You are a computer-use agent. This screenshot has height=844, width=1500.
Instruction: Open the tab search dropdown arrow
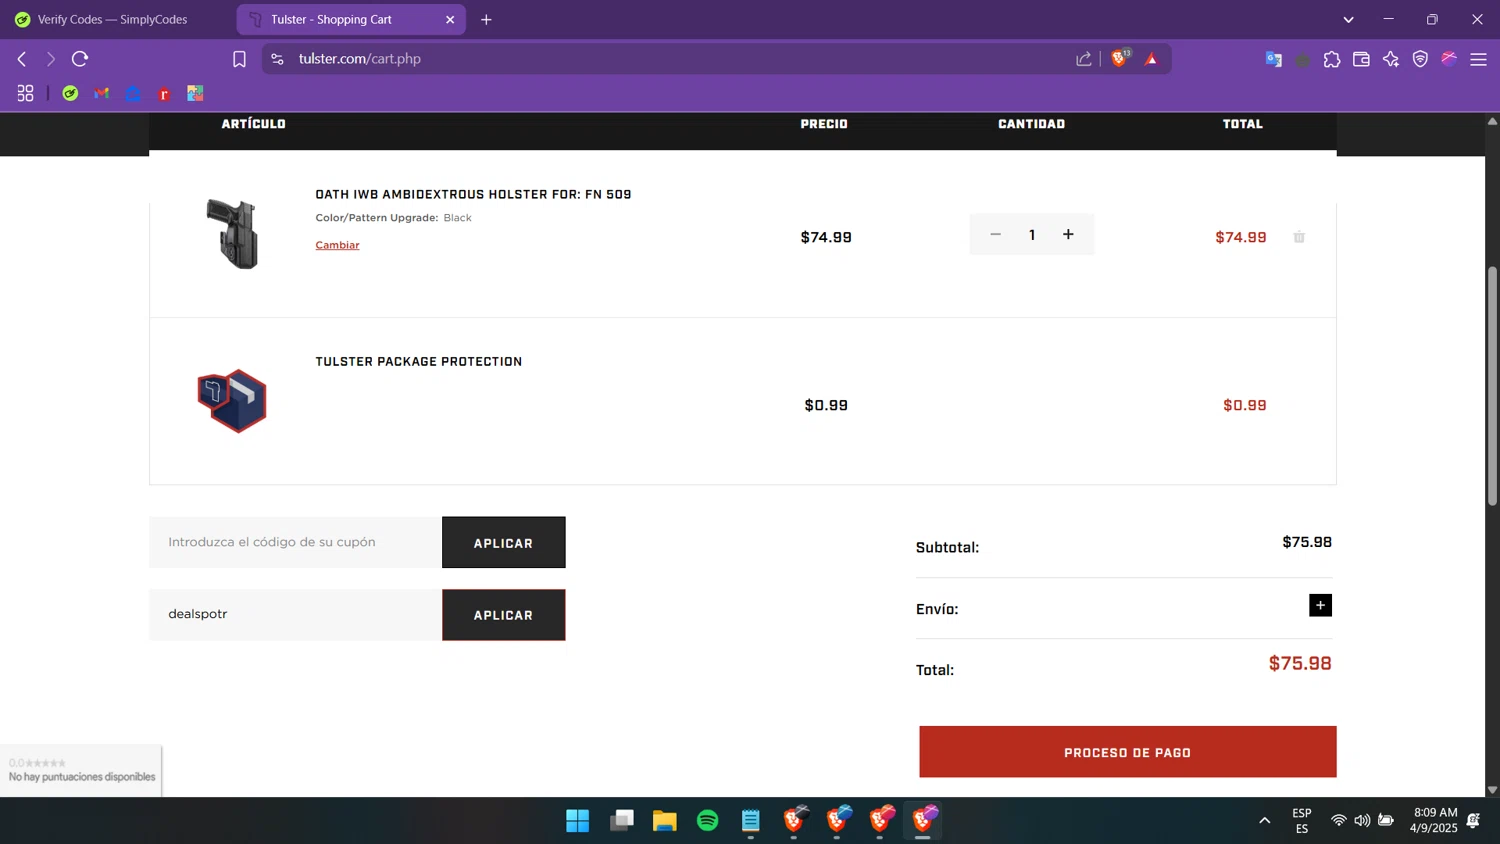pyautogui.click(x=1348, y=20)
